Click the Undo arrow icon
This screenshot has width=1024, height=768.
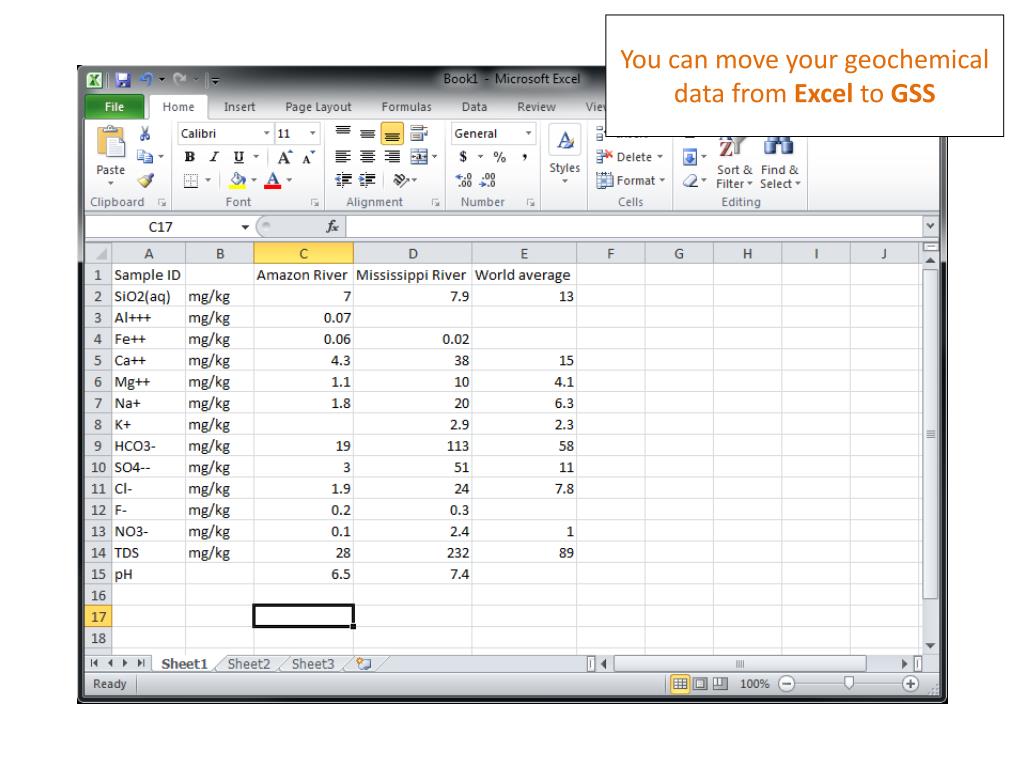click(x=146, y=79)
